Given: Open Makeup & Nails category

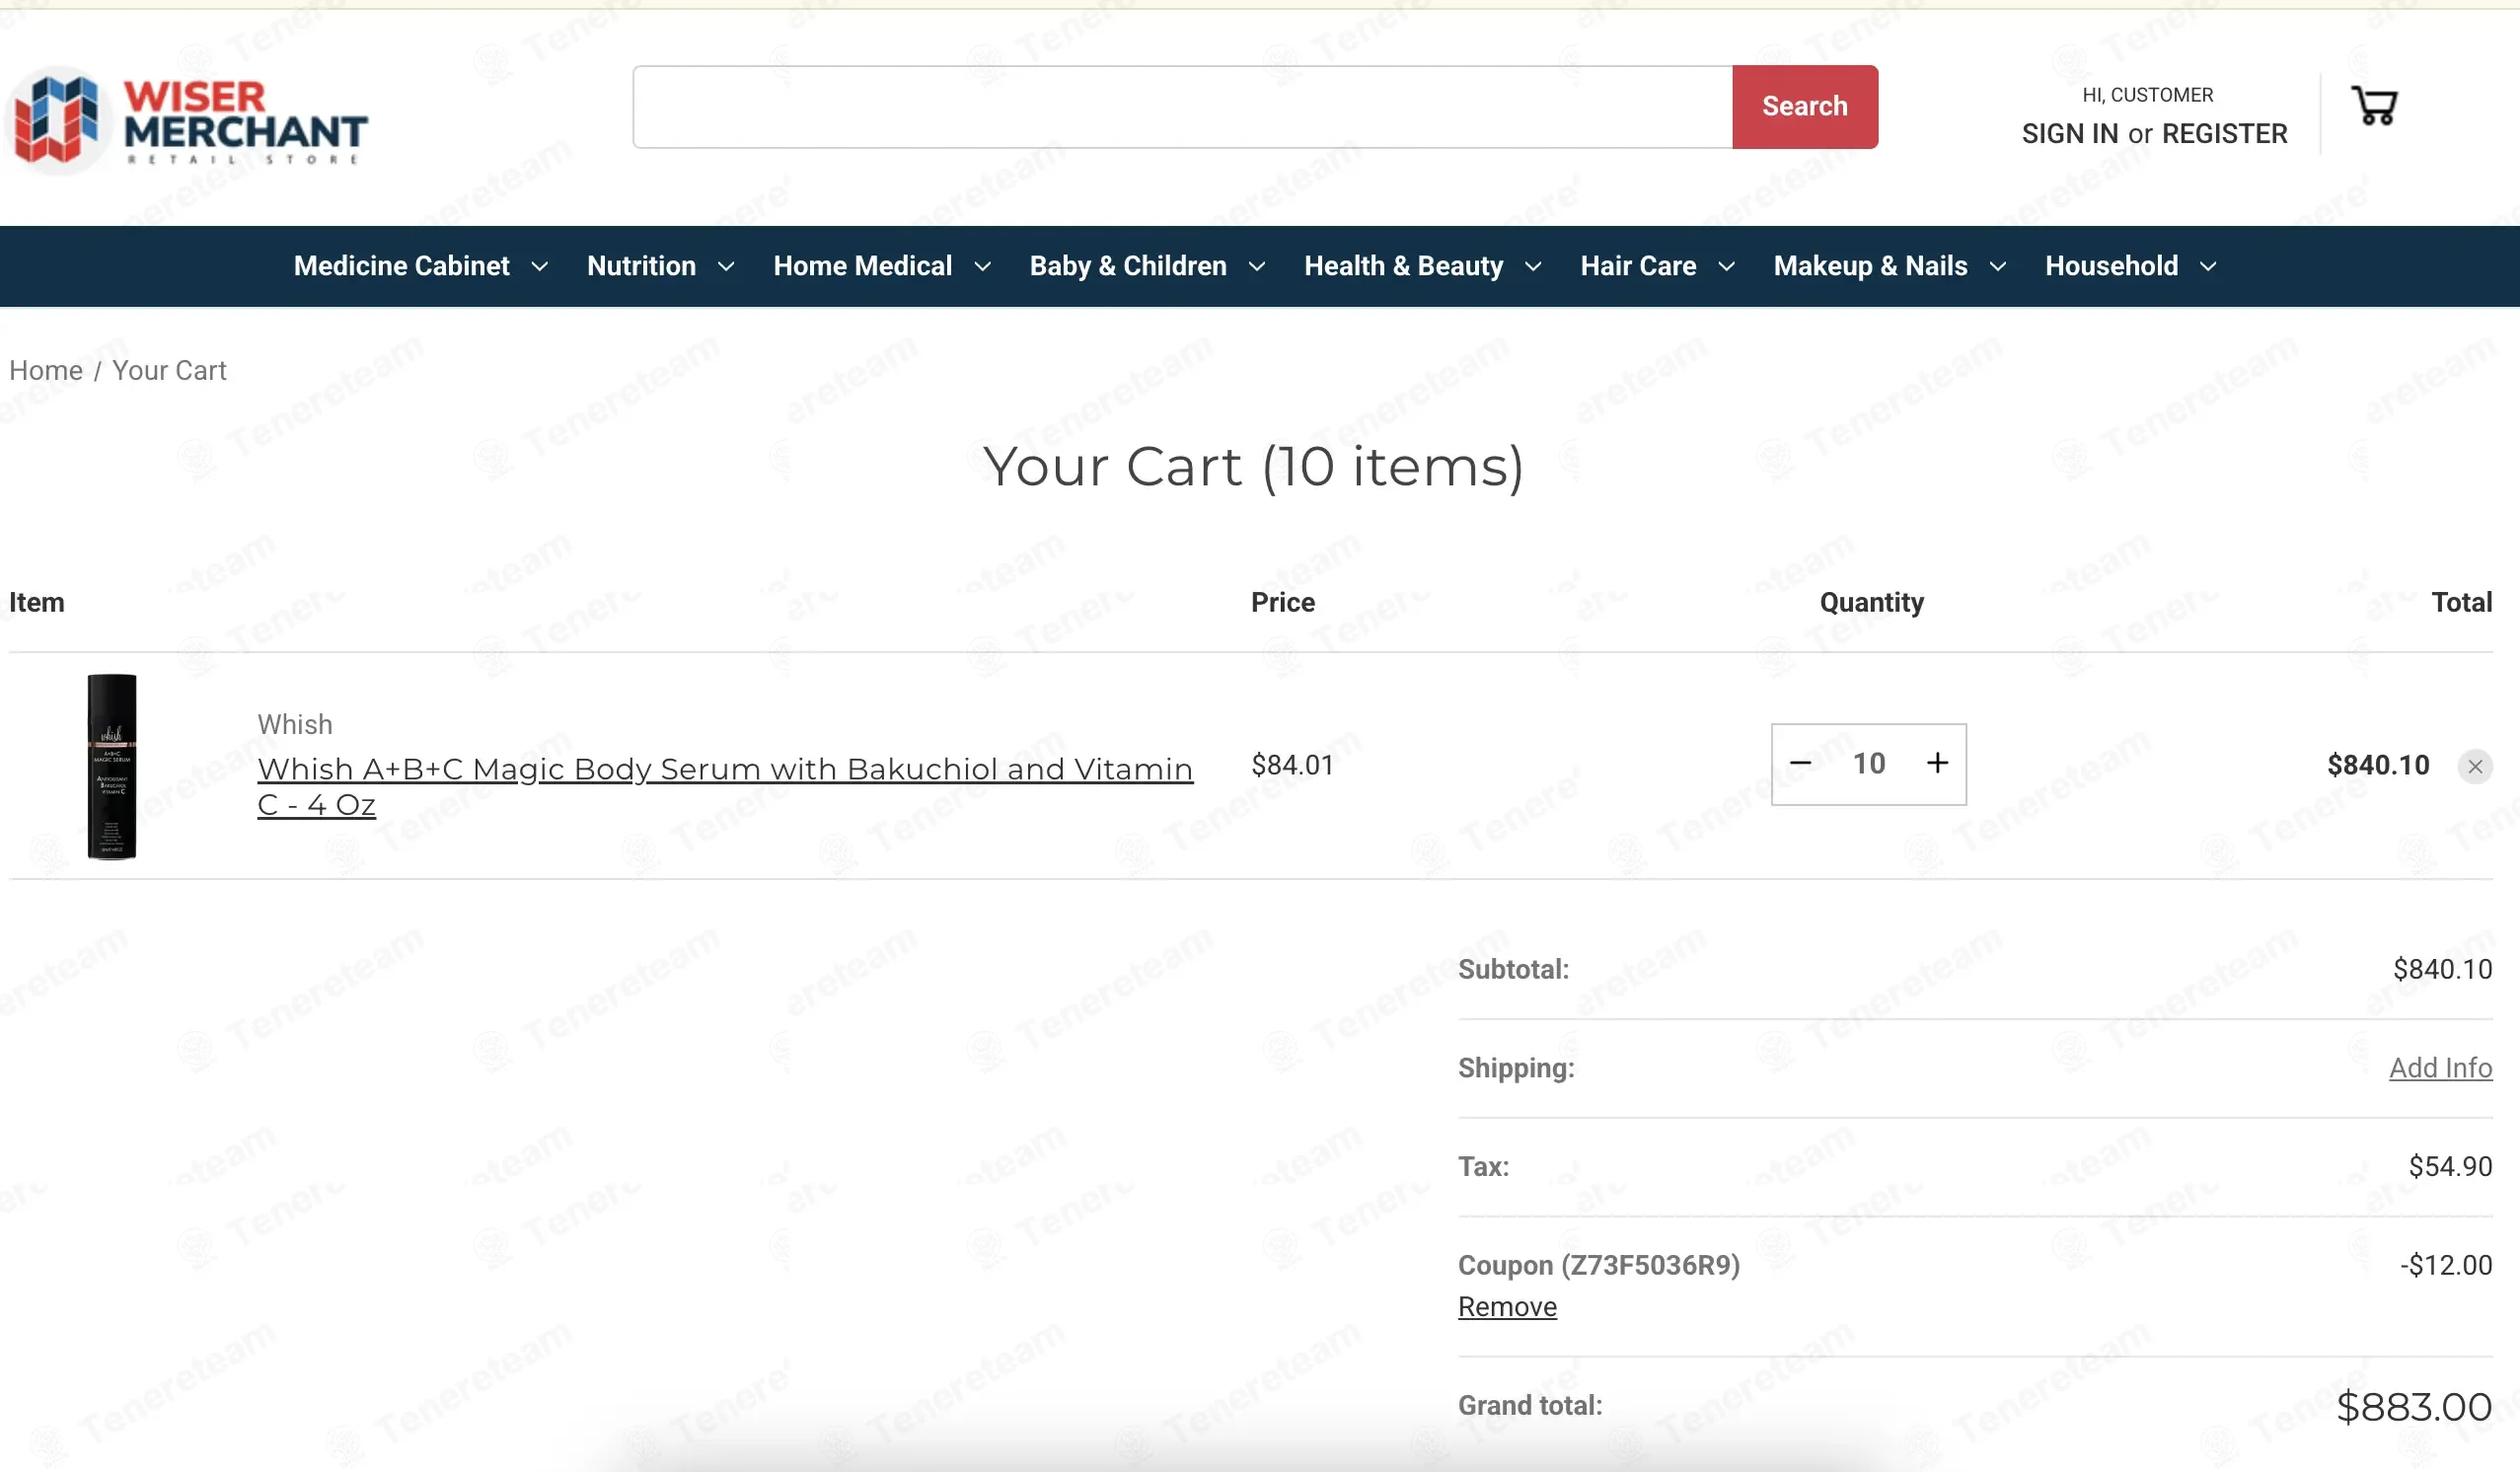Looking at the screenshot, I should (x=1870, y=266).
